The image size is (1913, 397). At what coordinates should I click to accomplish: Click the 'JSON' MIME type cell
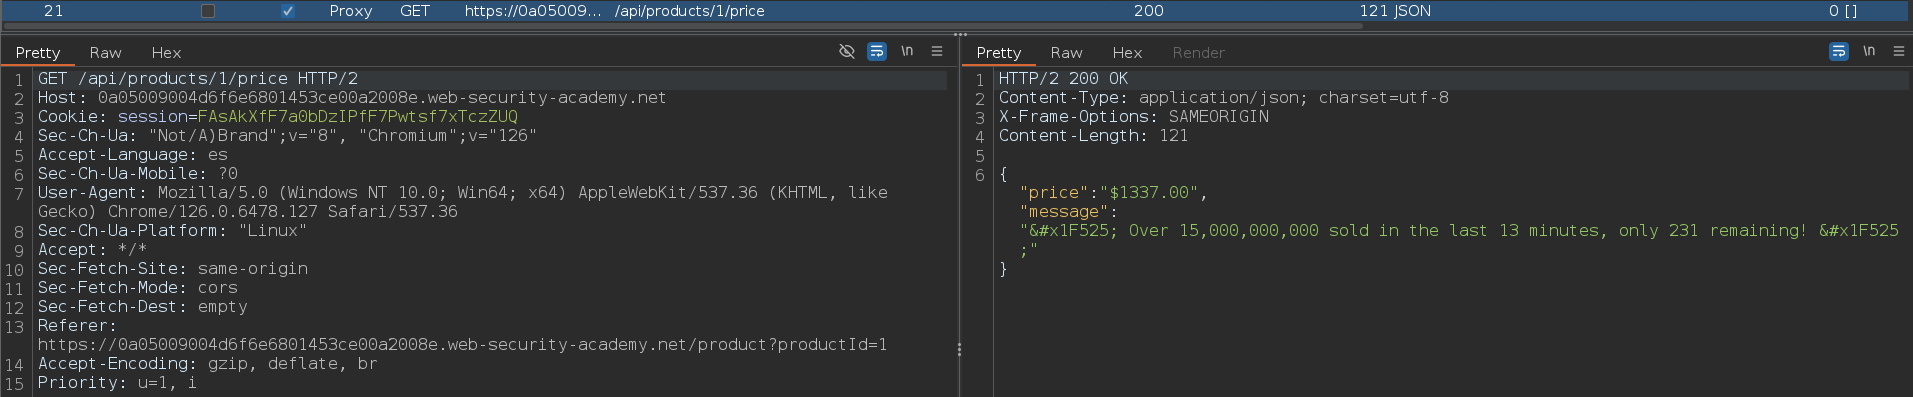coord(1412,11)
